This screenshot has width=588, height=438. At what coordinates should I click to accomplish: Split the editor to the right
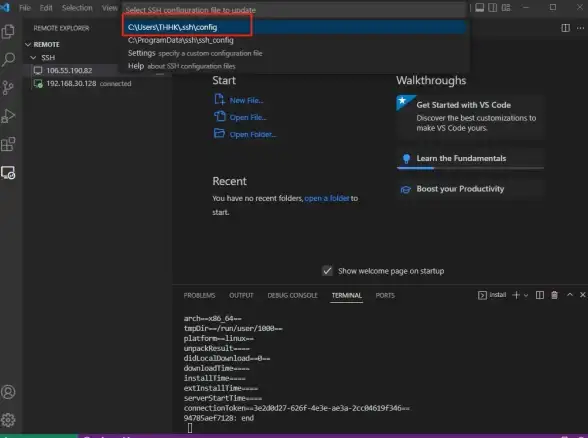click(566, 28)
